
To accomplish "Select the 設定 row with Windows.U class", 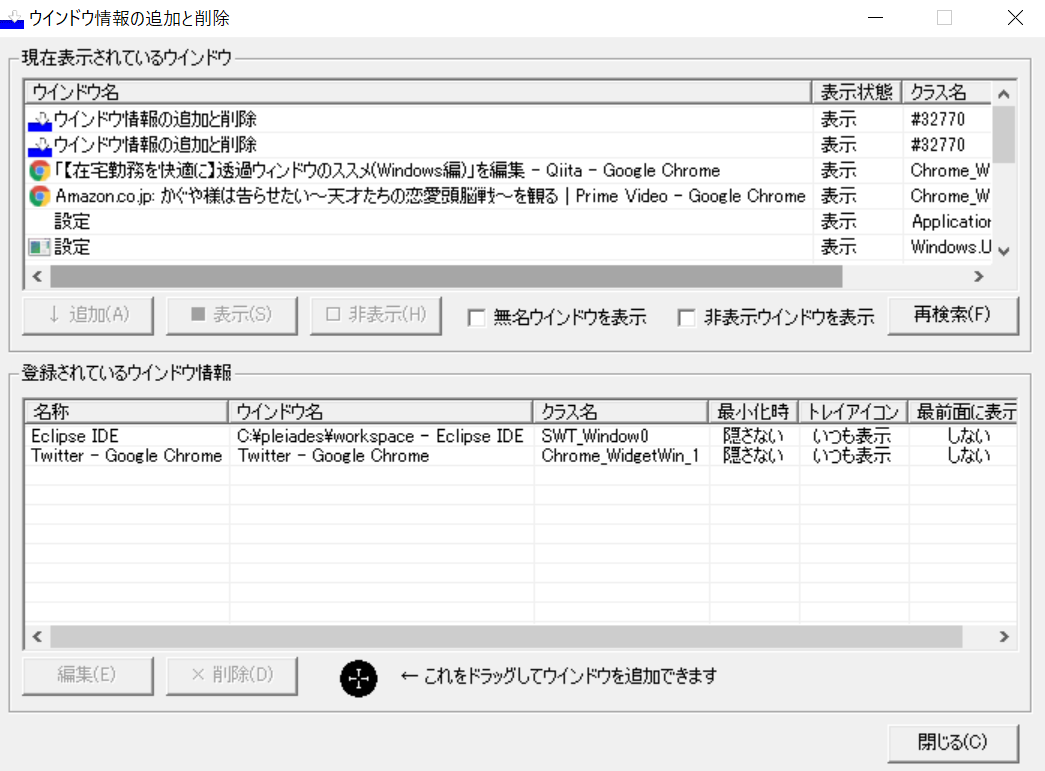I will (508, 247).
